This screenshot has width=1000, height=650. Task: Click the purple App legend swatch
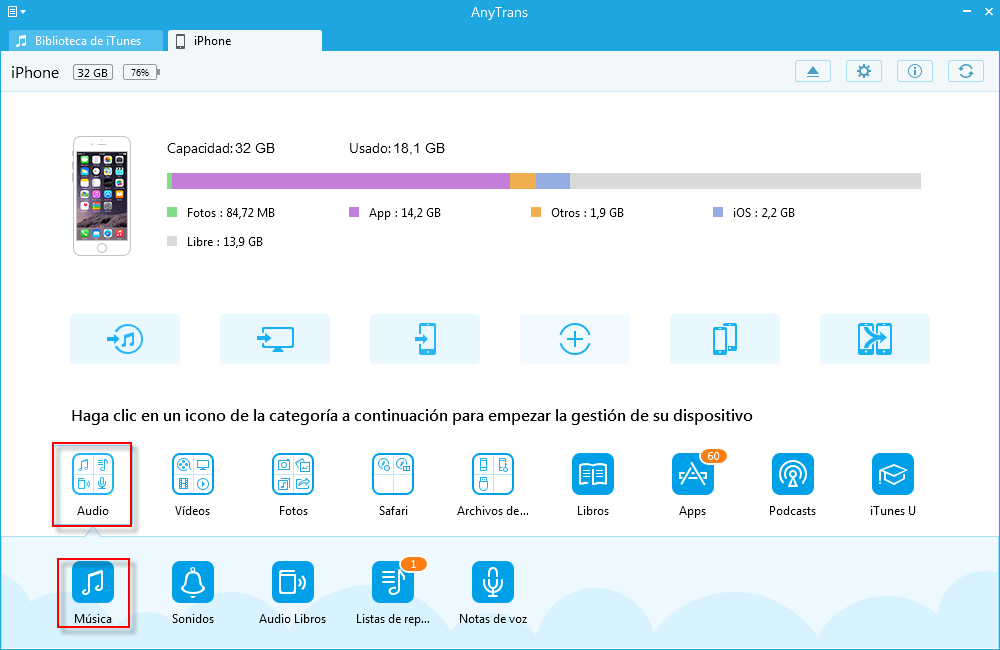pyautogui.click(x=354, y=212)
